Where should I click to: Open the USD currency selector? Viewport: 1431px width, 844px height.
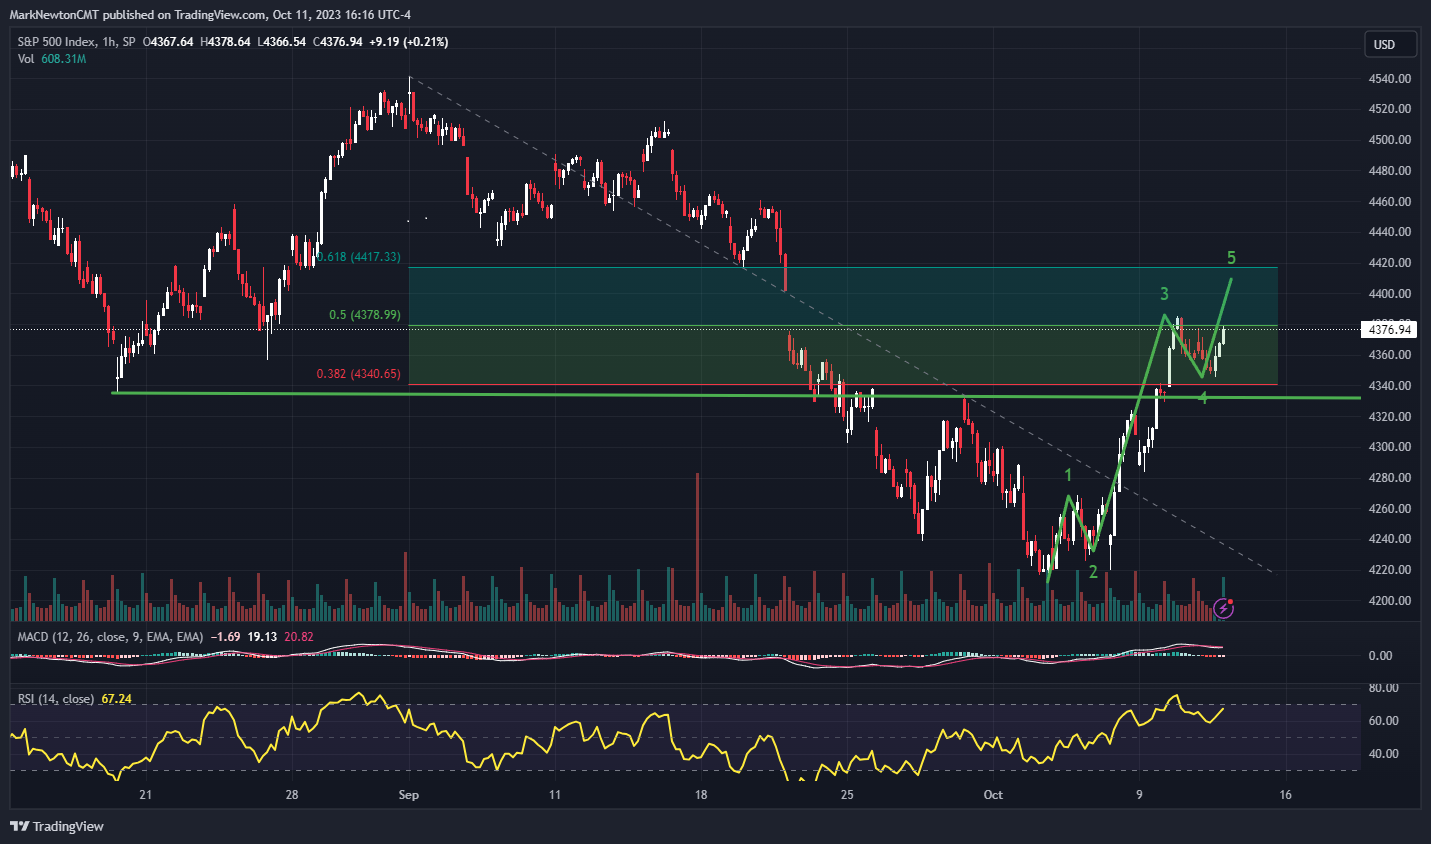[x=1390, y=44]
